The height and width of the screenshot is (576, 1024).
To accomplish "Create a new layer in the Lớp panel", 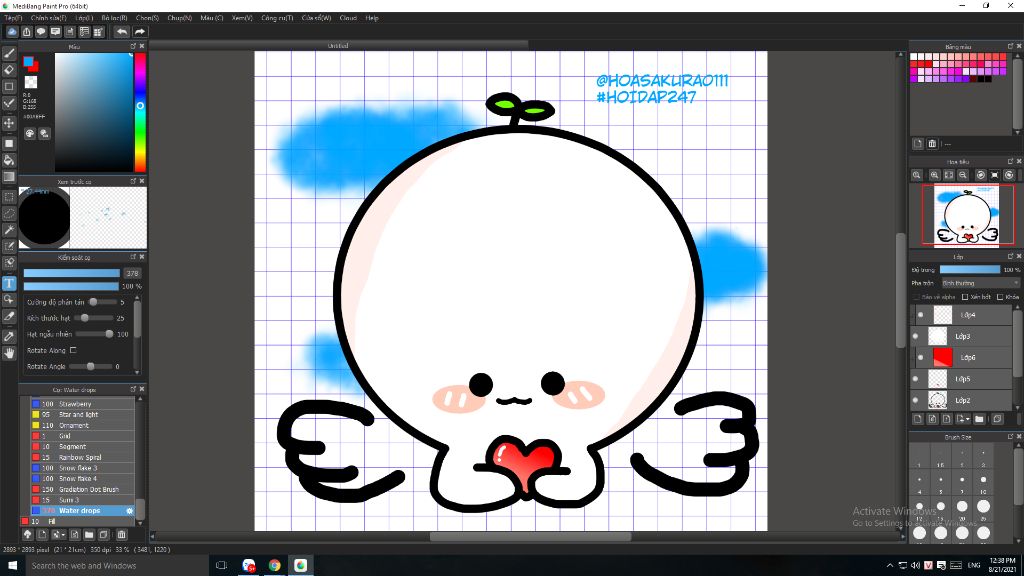I will [918, 417].
